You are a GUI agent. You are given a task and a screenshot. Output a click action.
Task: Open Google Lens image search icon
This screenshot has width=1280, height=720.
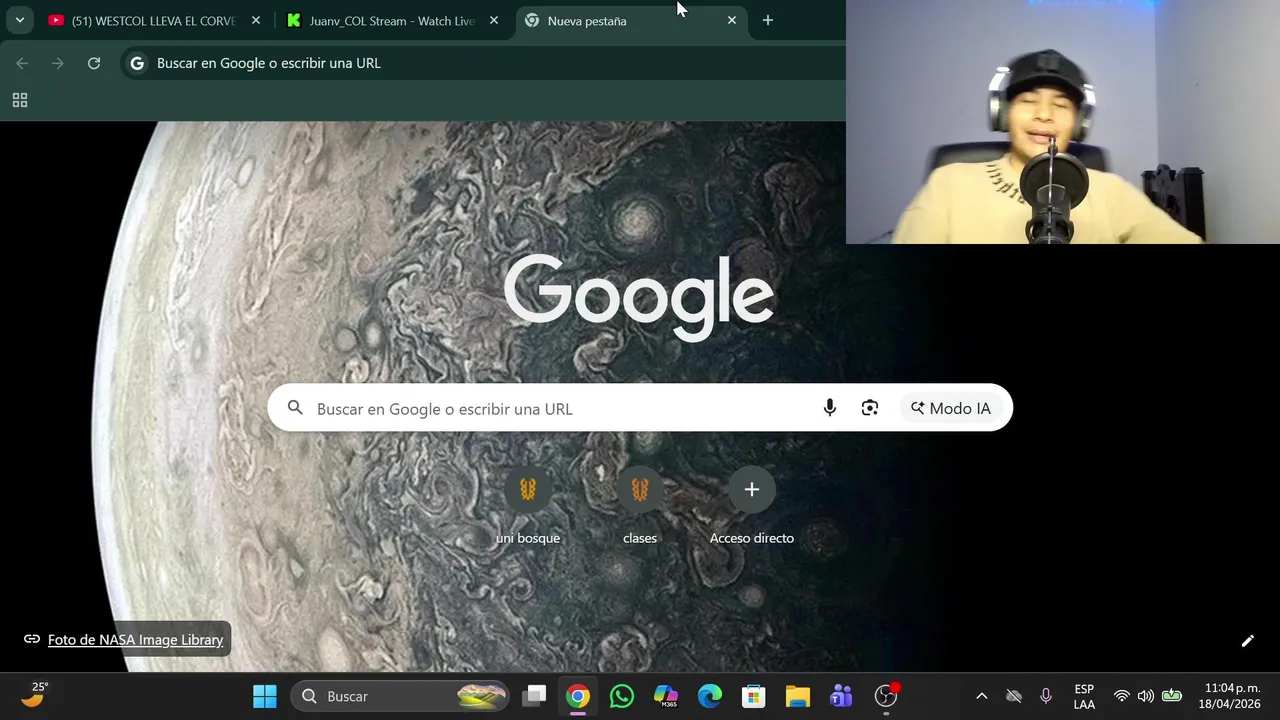point(870,408)
